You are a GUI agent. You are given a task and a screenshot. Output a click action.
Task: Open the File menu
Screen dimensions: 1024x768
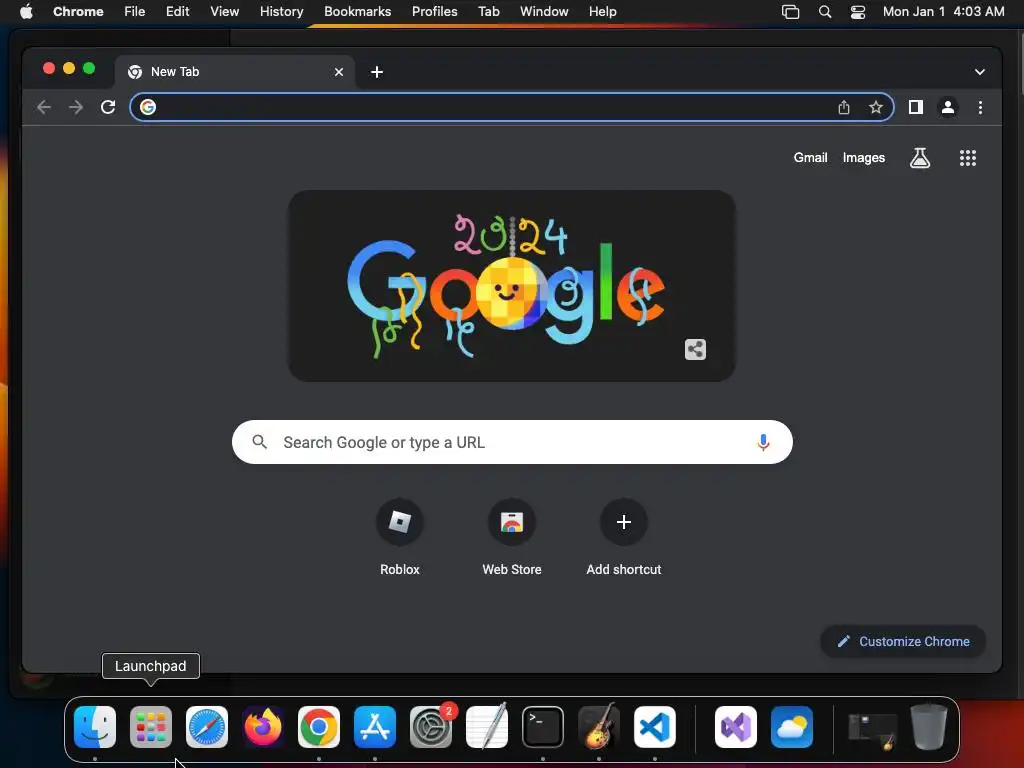[135, 12]
